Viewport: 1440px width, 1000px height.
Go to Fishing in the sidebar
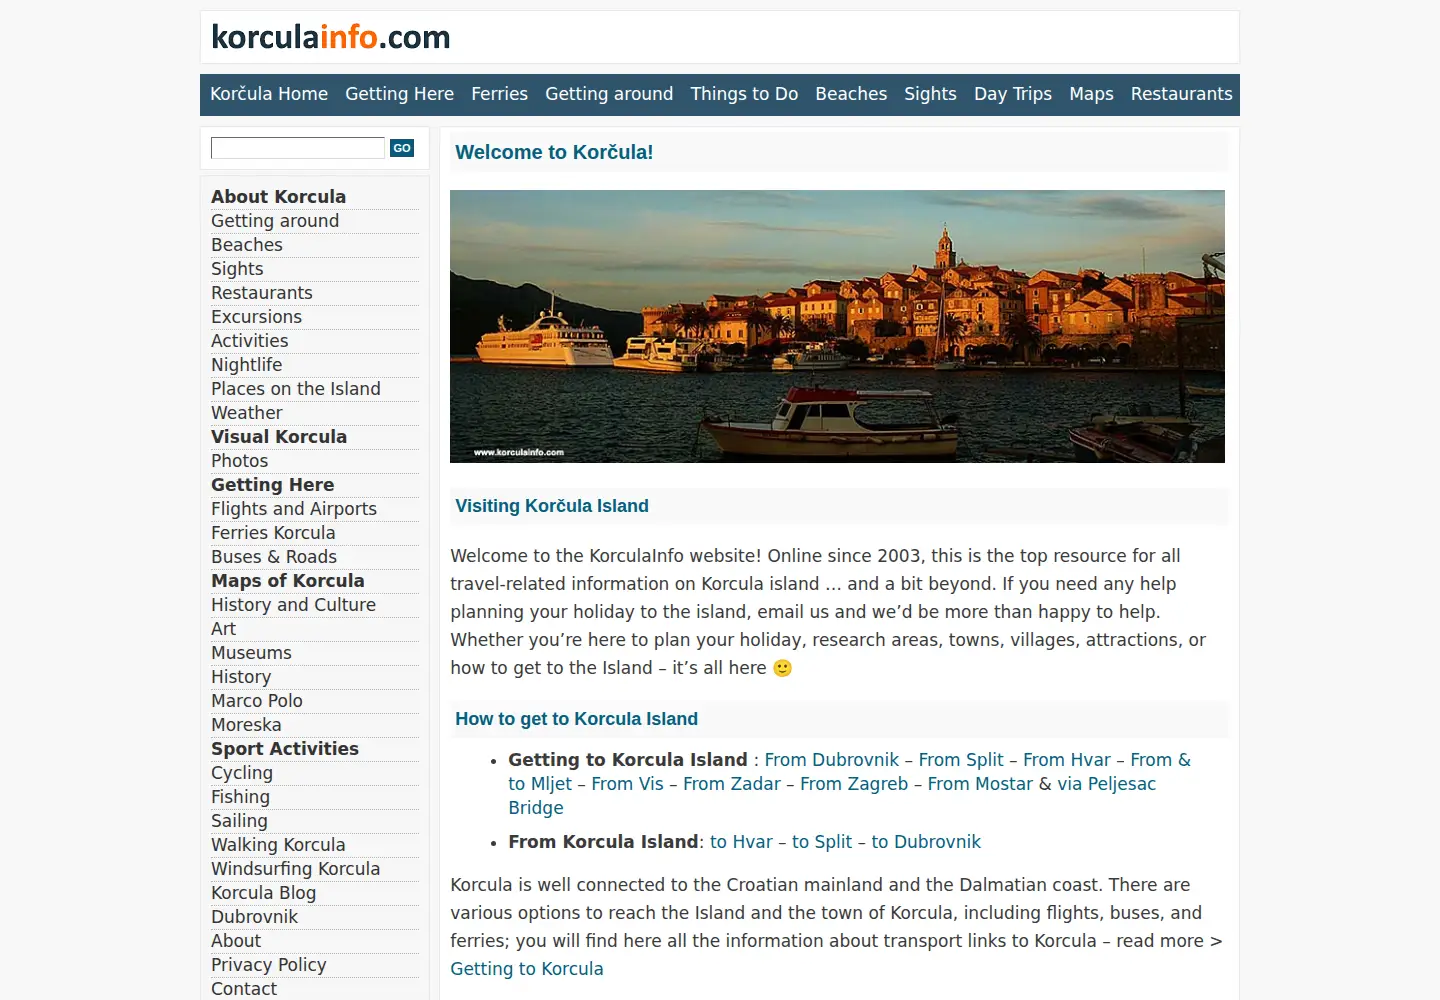pyautogui.click(x=240, y=797)
